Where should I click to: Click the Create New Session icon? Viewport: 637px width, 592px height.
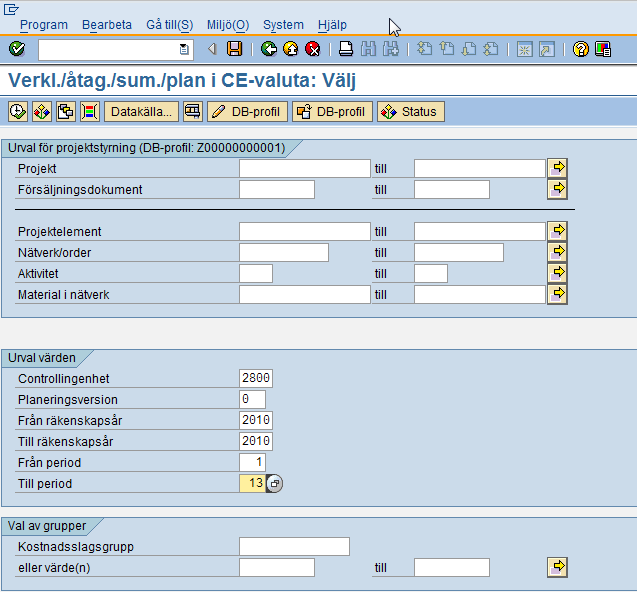(524, 50)
